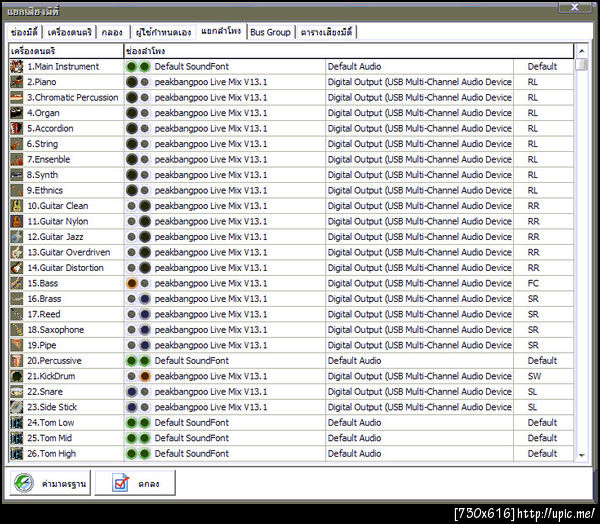Click the Saxophone instrument icon

coord(16,330)
